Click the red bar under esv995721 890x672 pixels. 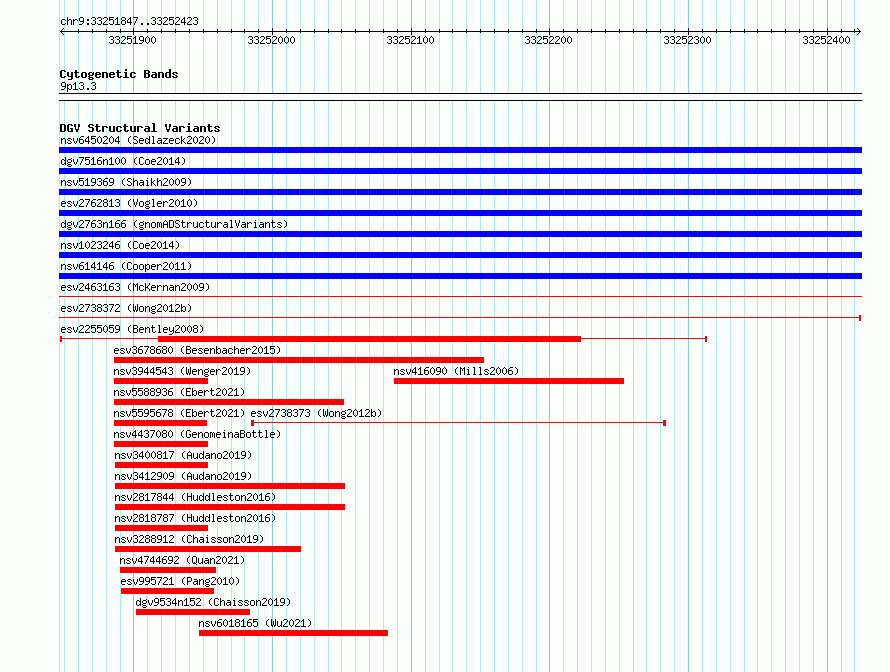(x=167, y=591)
